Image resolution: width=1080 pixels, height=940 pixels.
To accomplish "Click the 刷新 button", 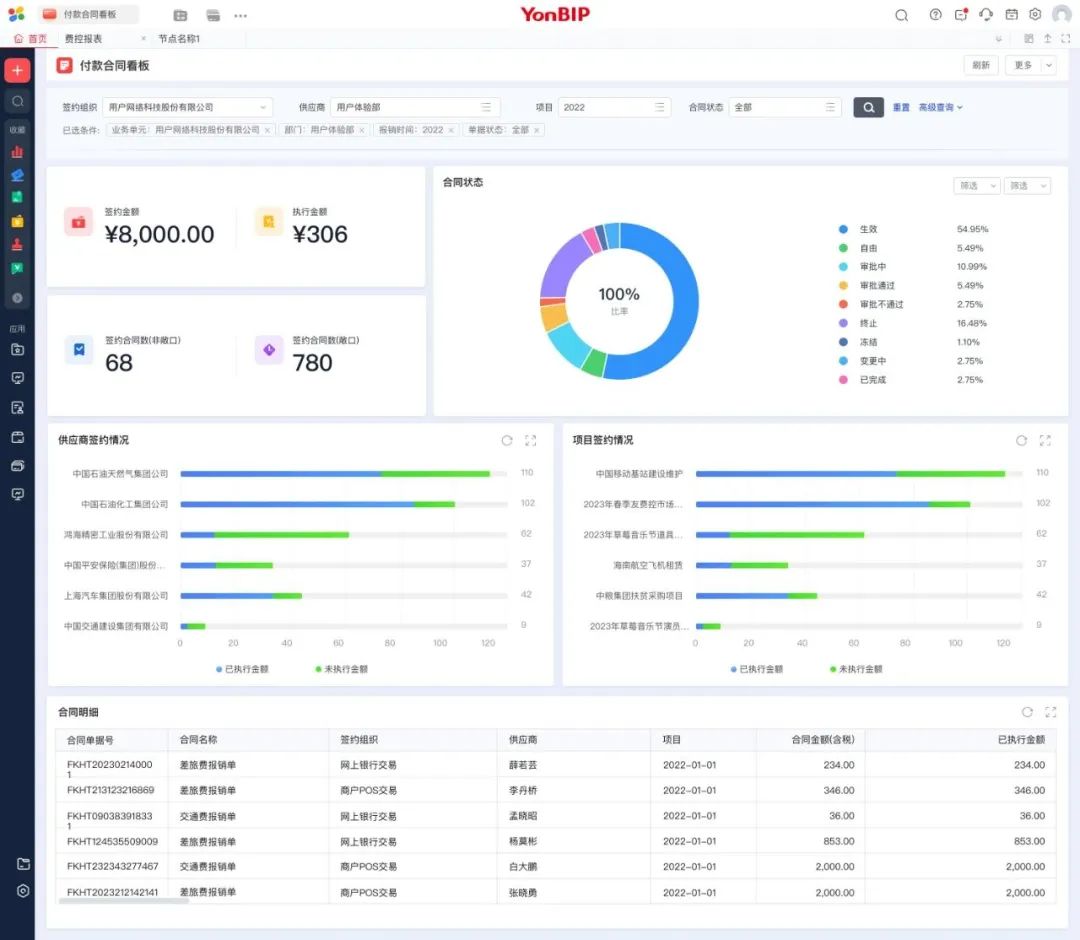I will click(981, 65).
